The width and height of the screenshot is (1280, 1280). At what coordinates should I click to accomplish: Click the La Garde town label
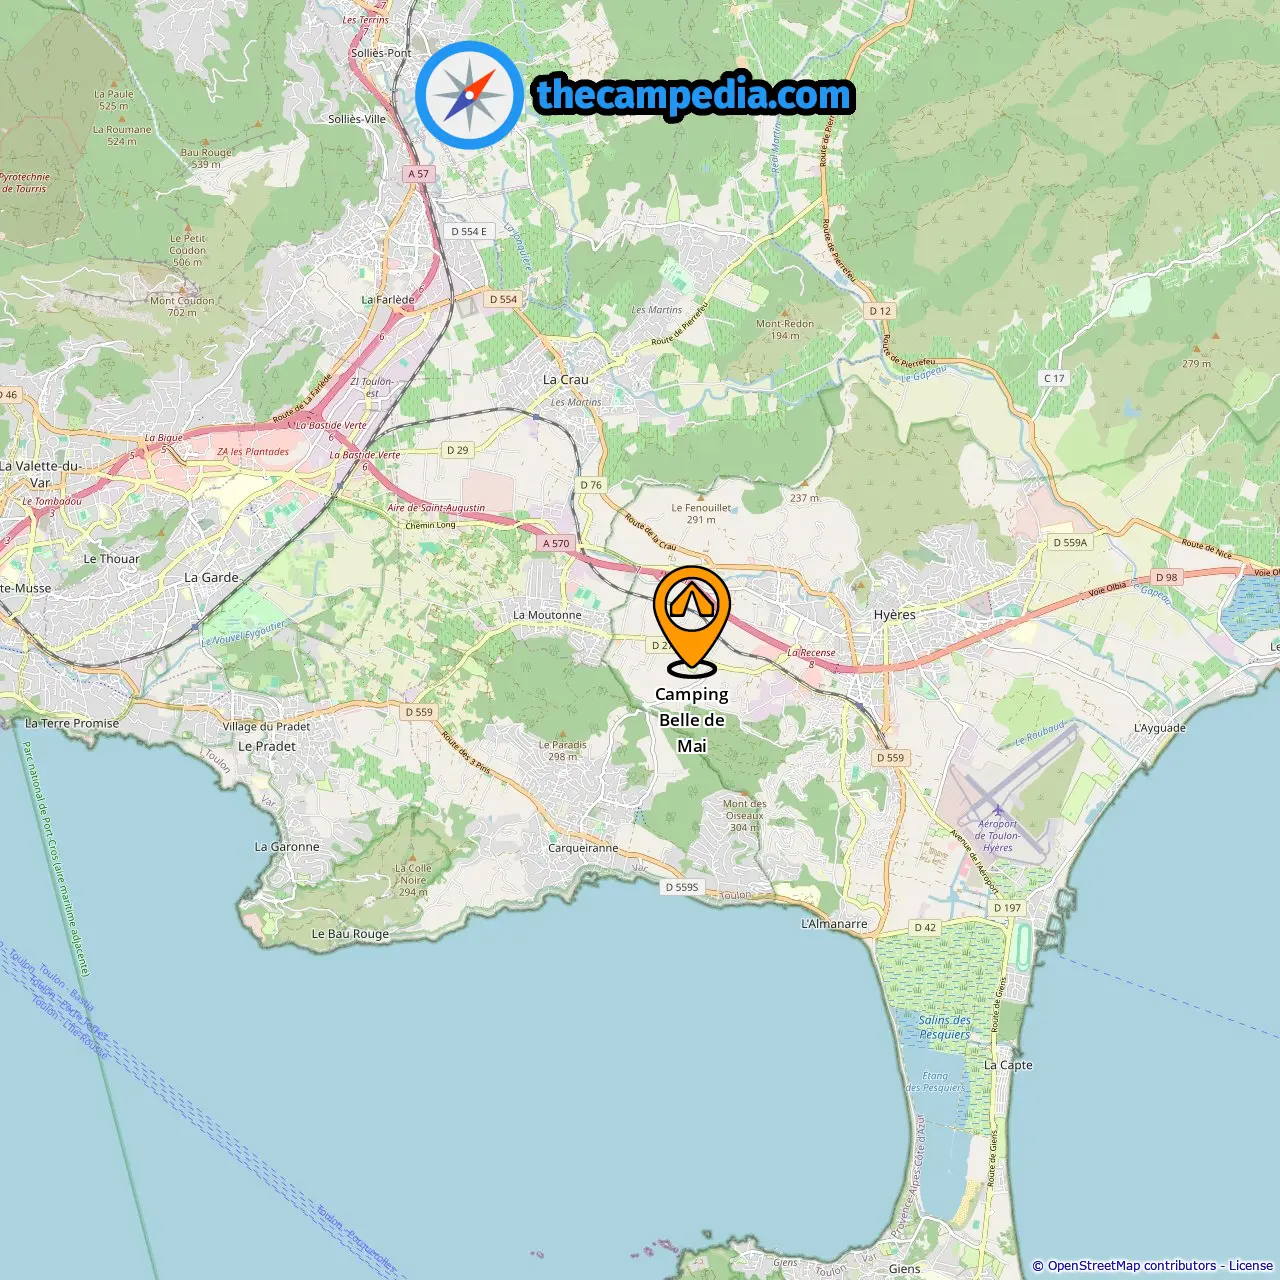coord(211,578)
